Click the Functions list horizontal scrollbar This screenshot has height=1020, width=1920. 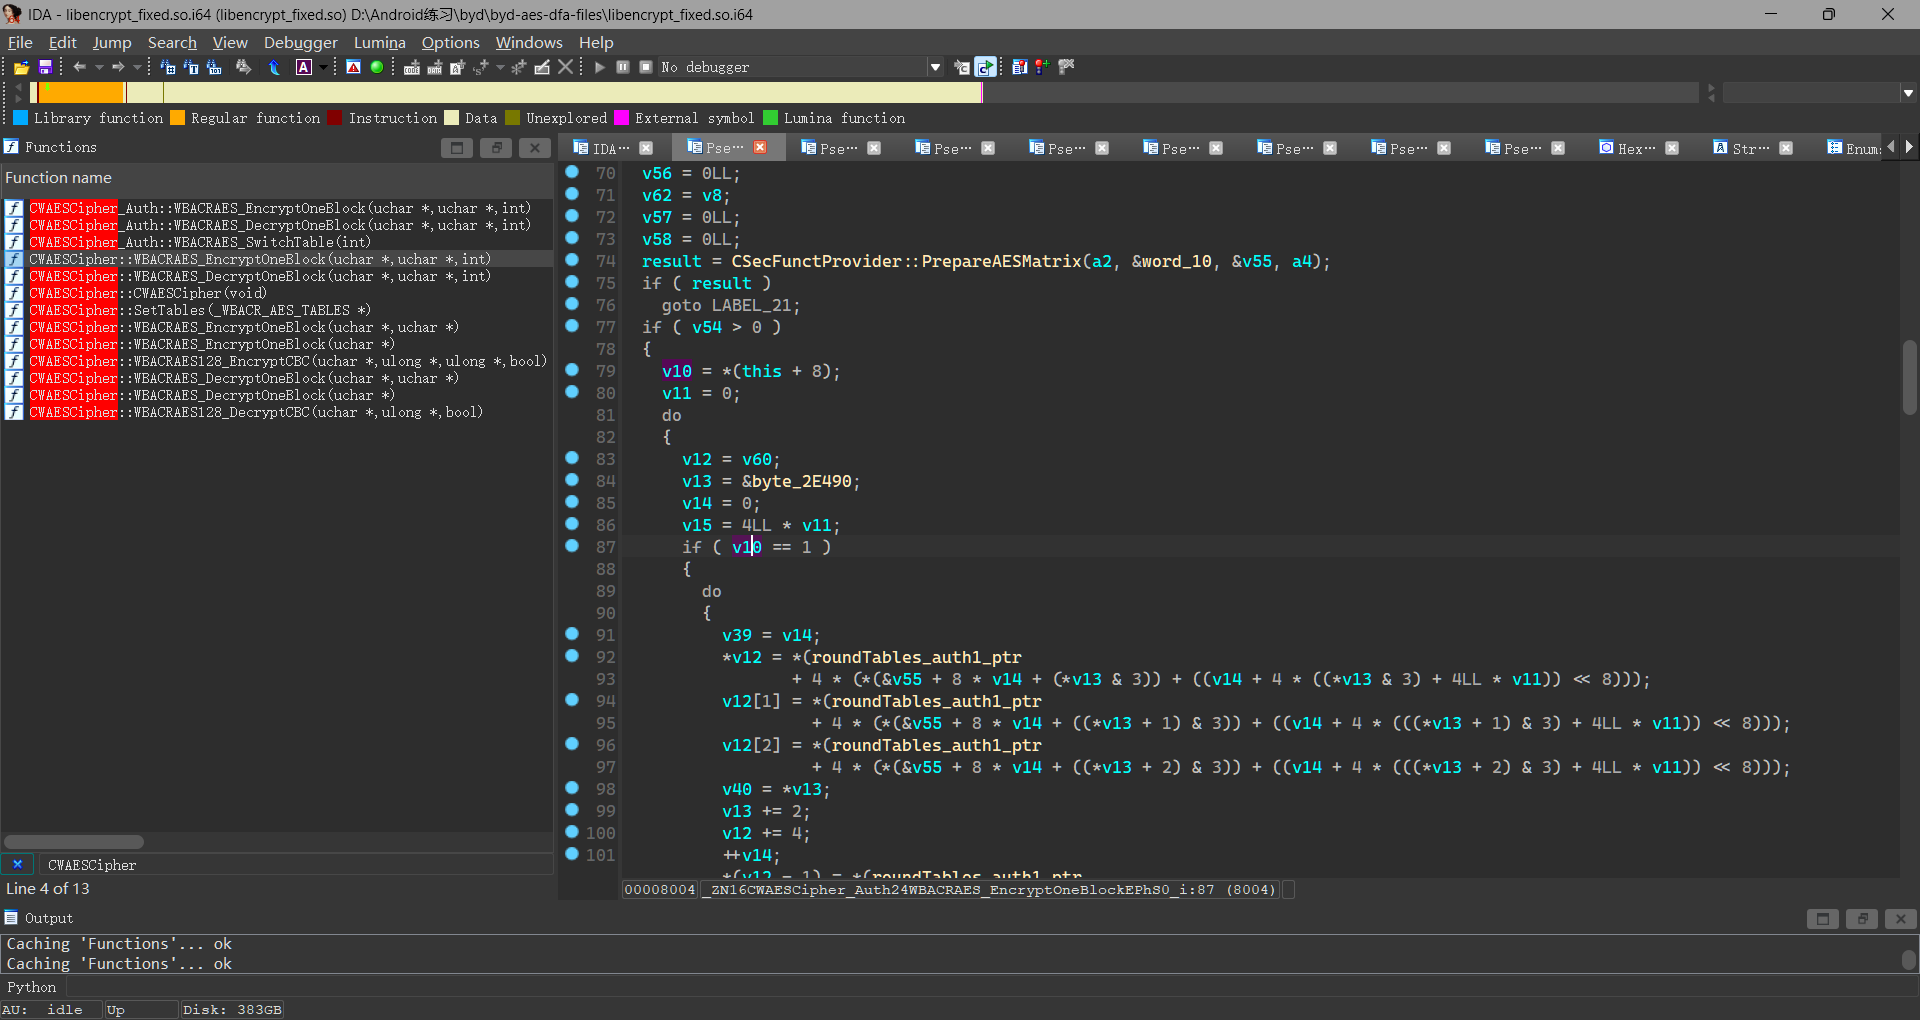[74, 842]
